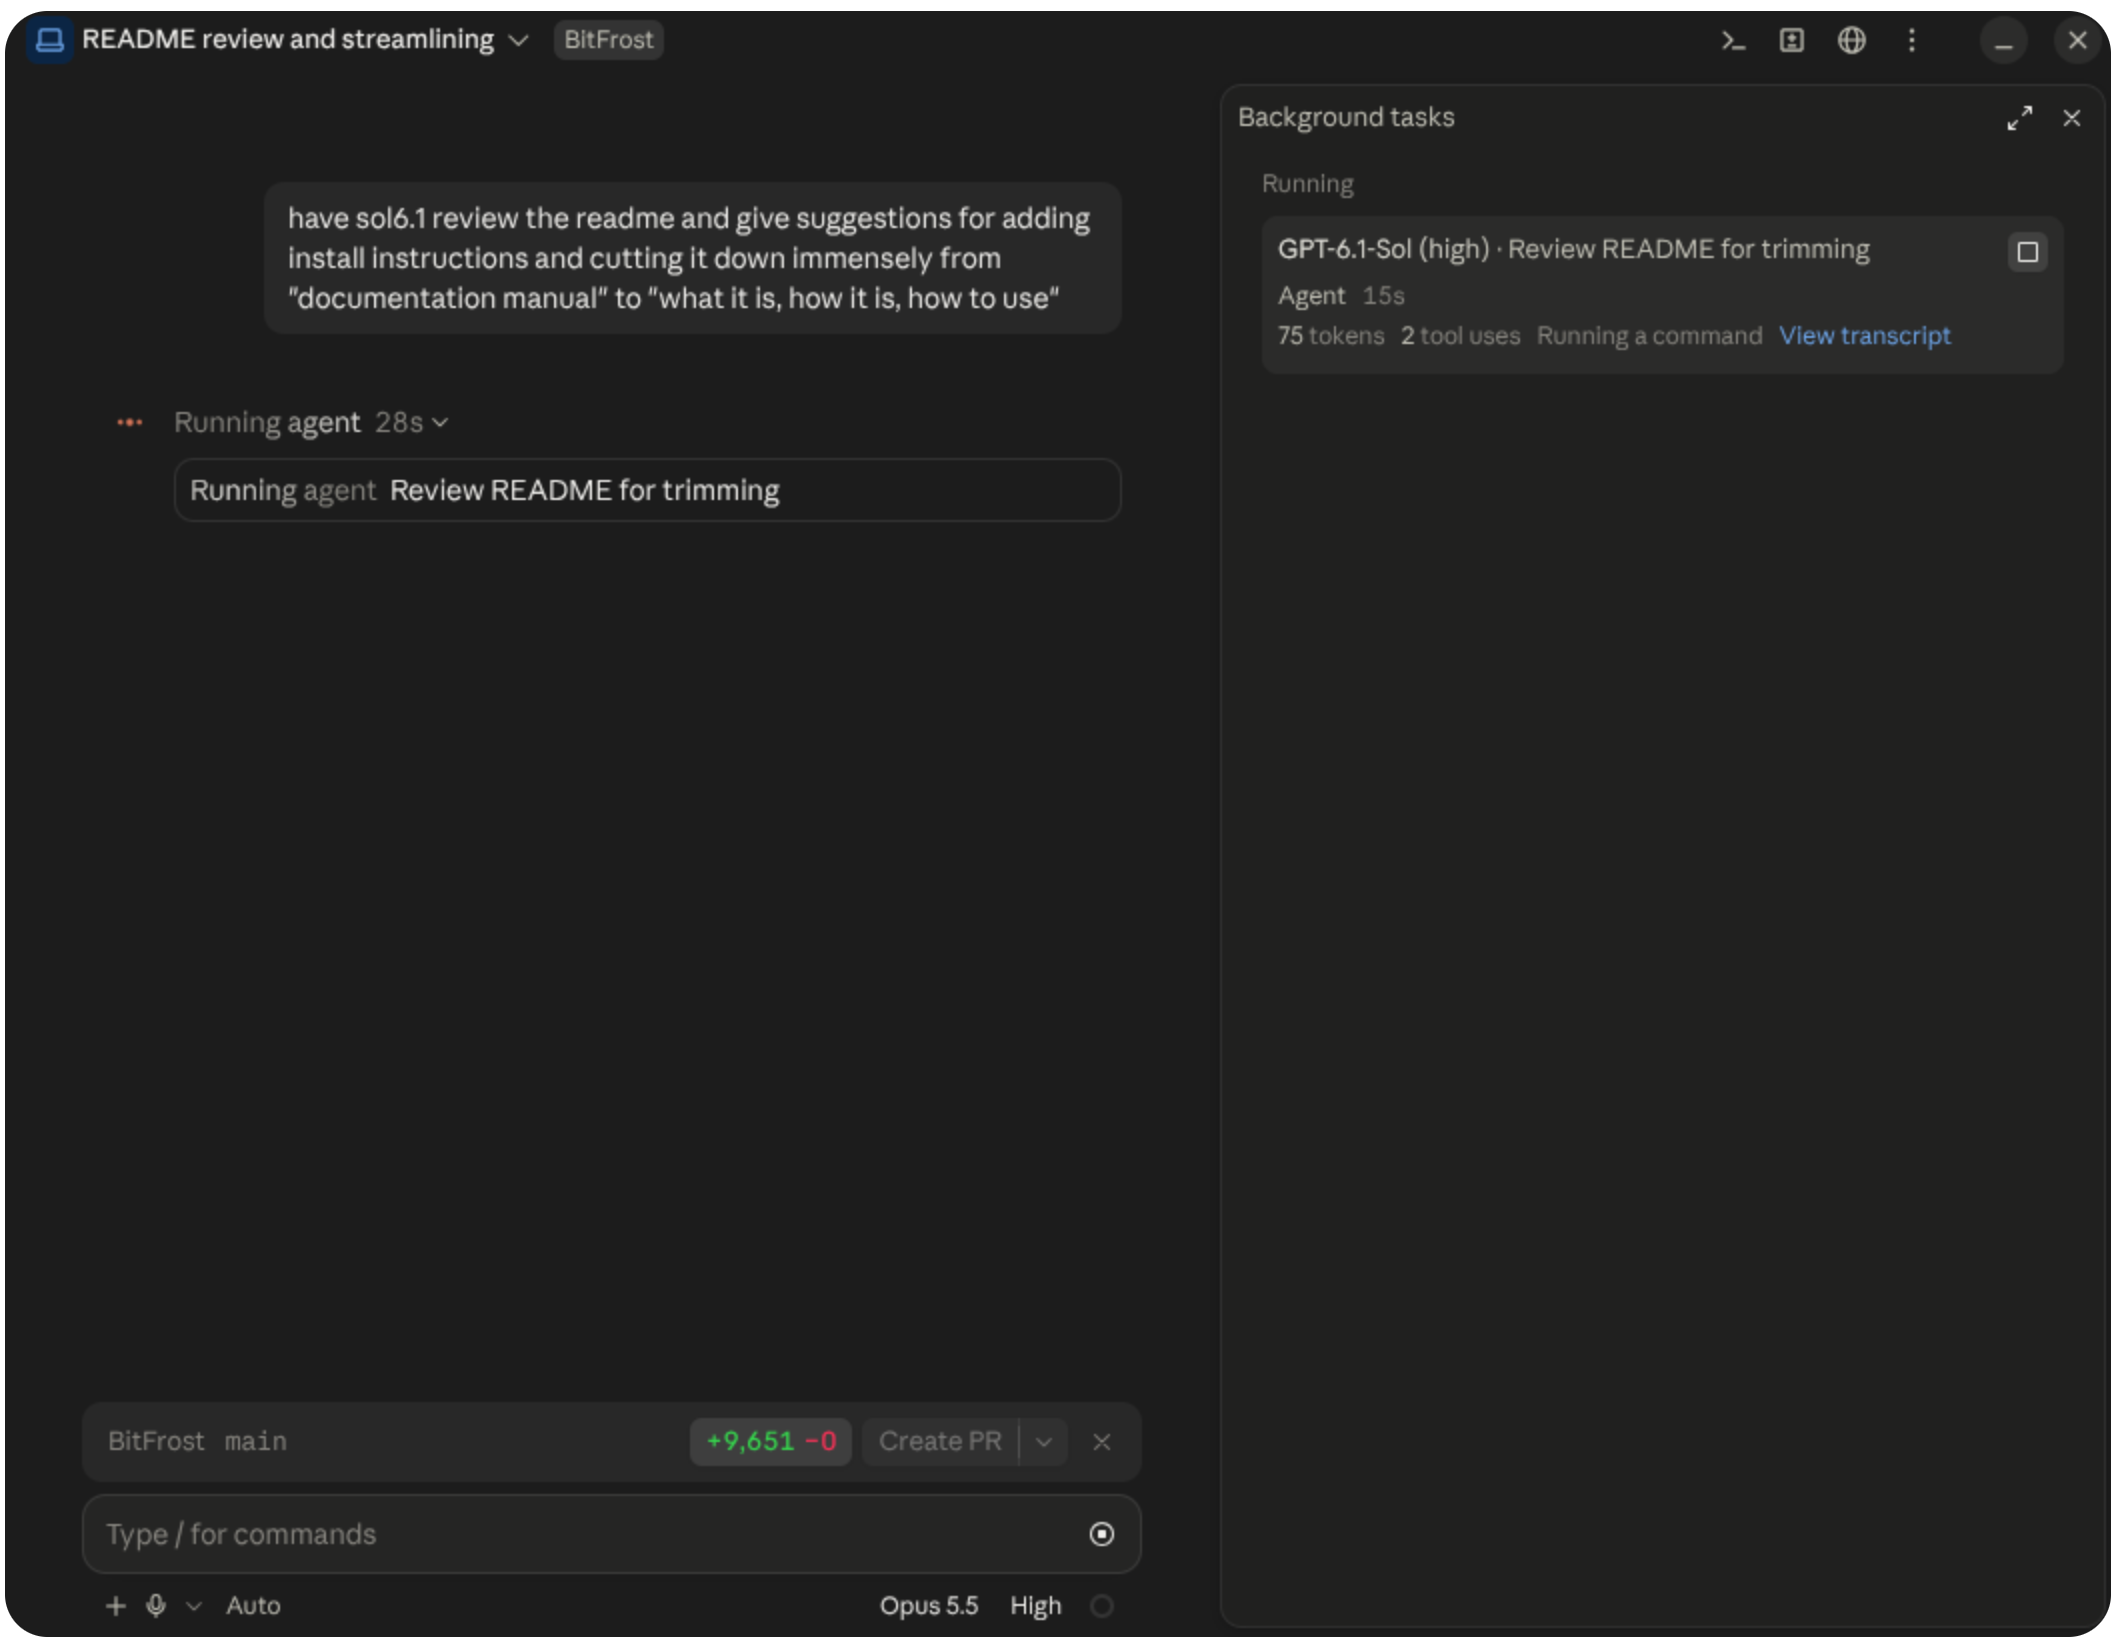Viewport: 2116px width, 1640px height.
Task: Click the file preview panel icon in header
Action: pyautogui.click(x=1792, y=40)
